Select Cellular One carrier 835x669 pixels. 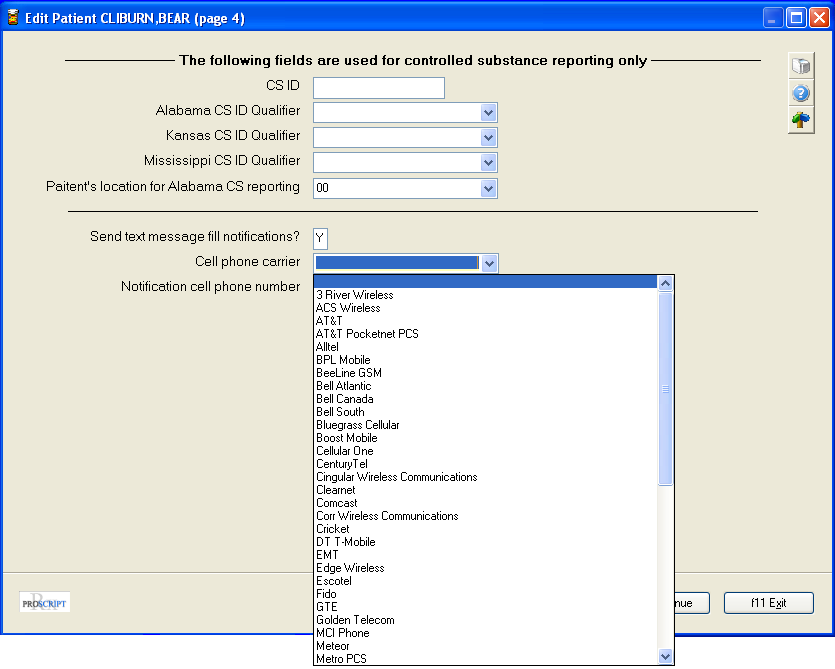(486, 451)
